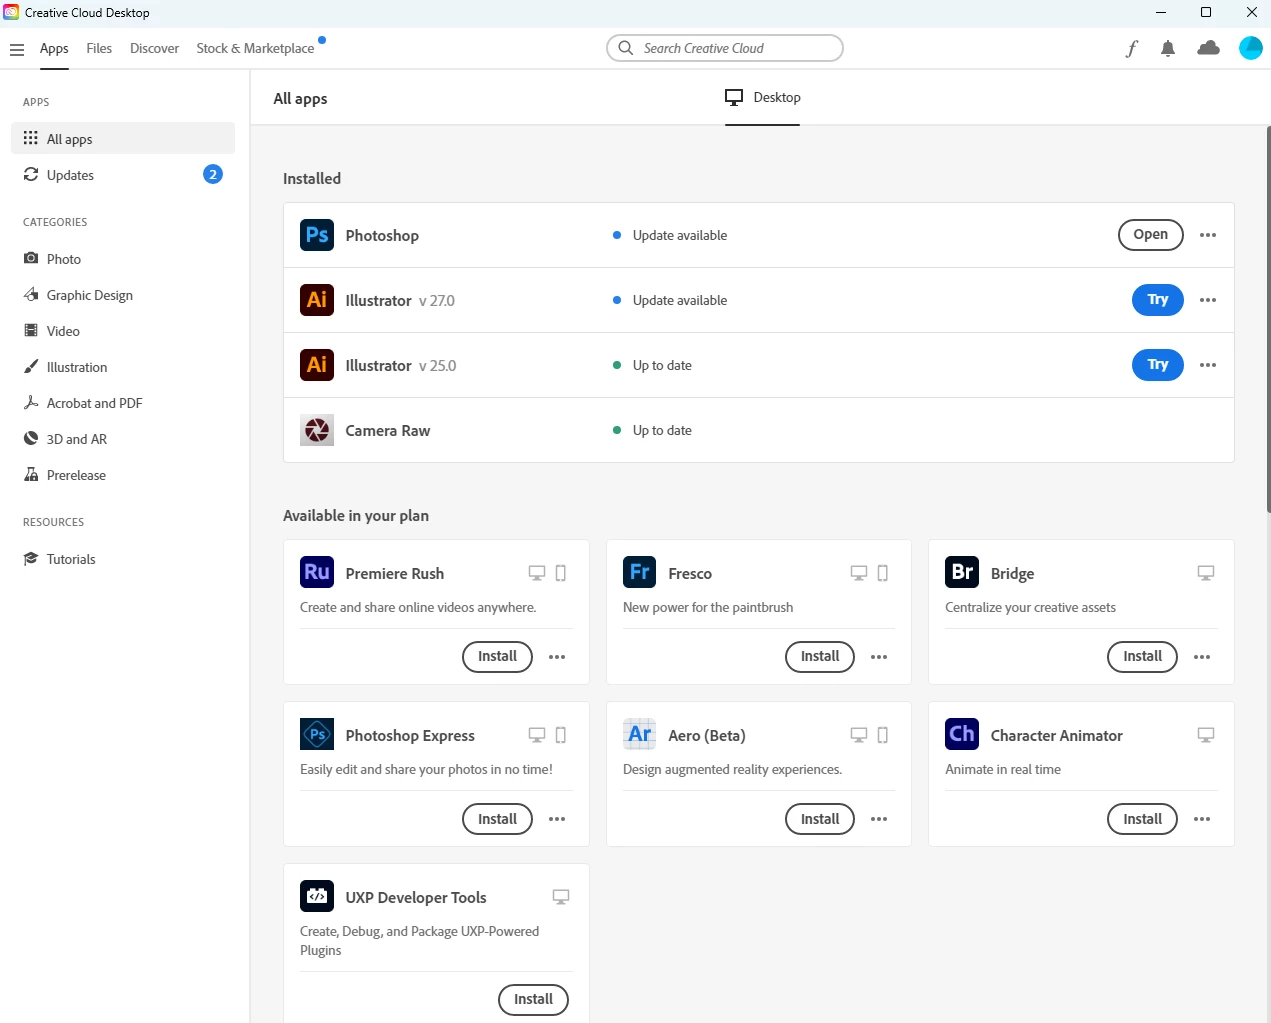Open more options for Photoshop
Image resolution: width=1271 pixels, height=1023 pixels.
pos(1208,235)
